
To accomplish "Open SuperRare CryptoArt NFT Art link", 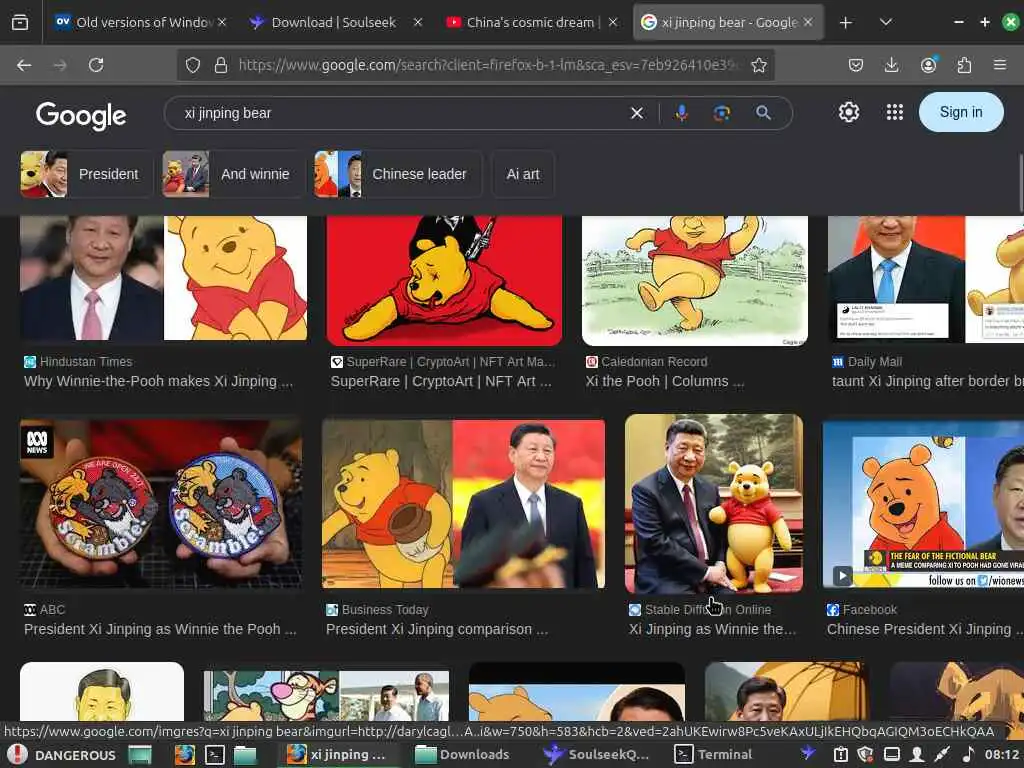I will pos(441,381).
